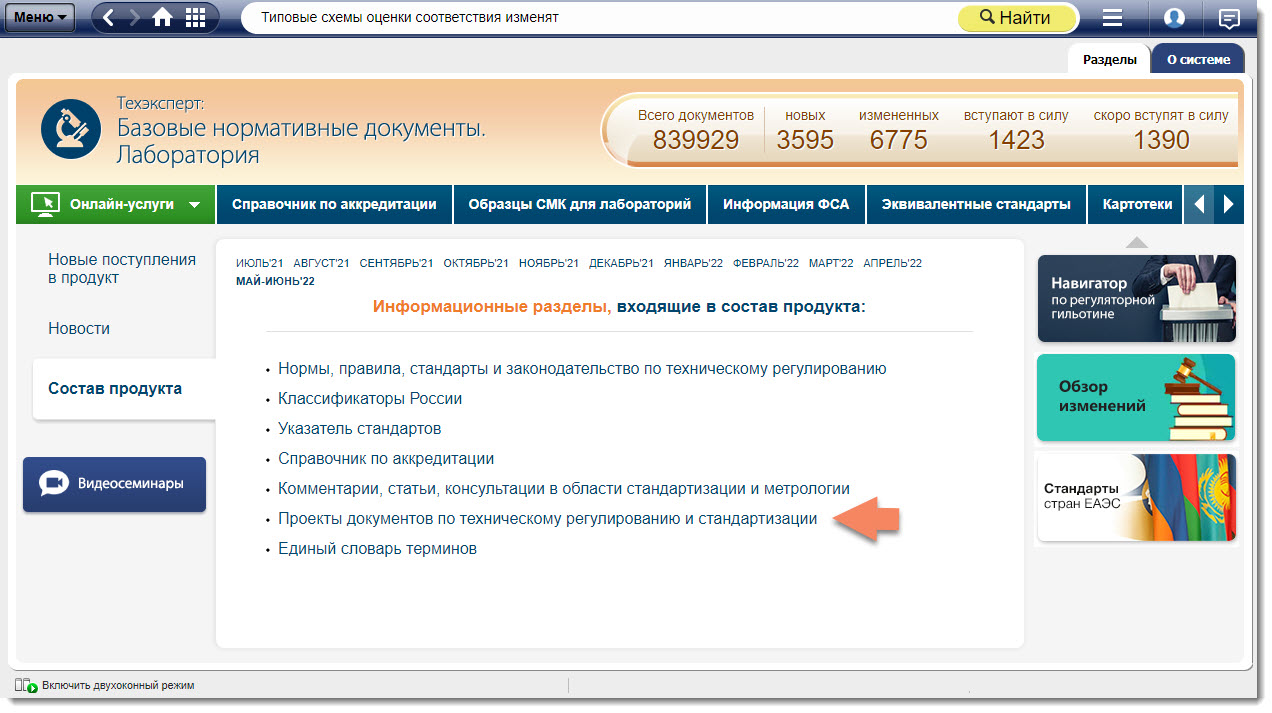Screen dimensions: 1272x713
Task: Open the АВГУСТ'21 archive link
Action: coord(322,263)
